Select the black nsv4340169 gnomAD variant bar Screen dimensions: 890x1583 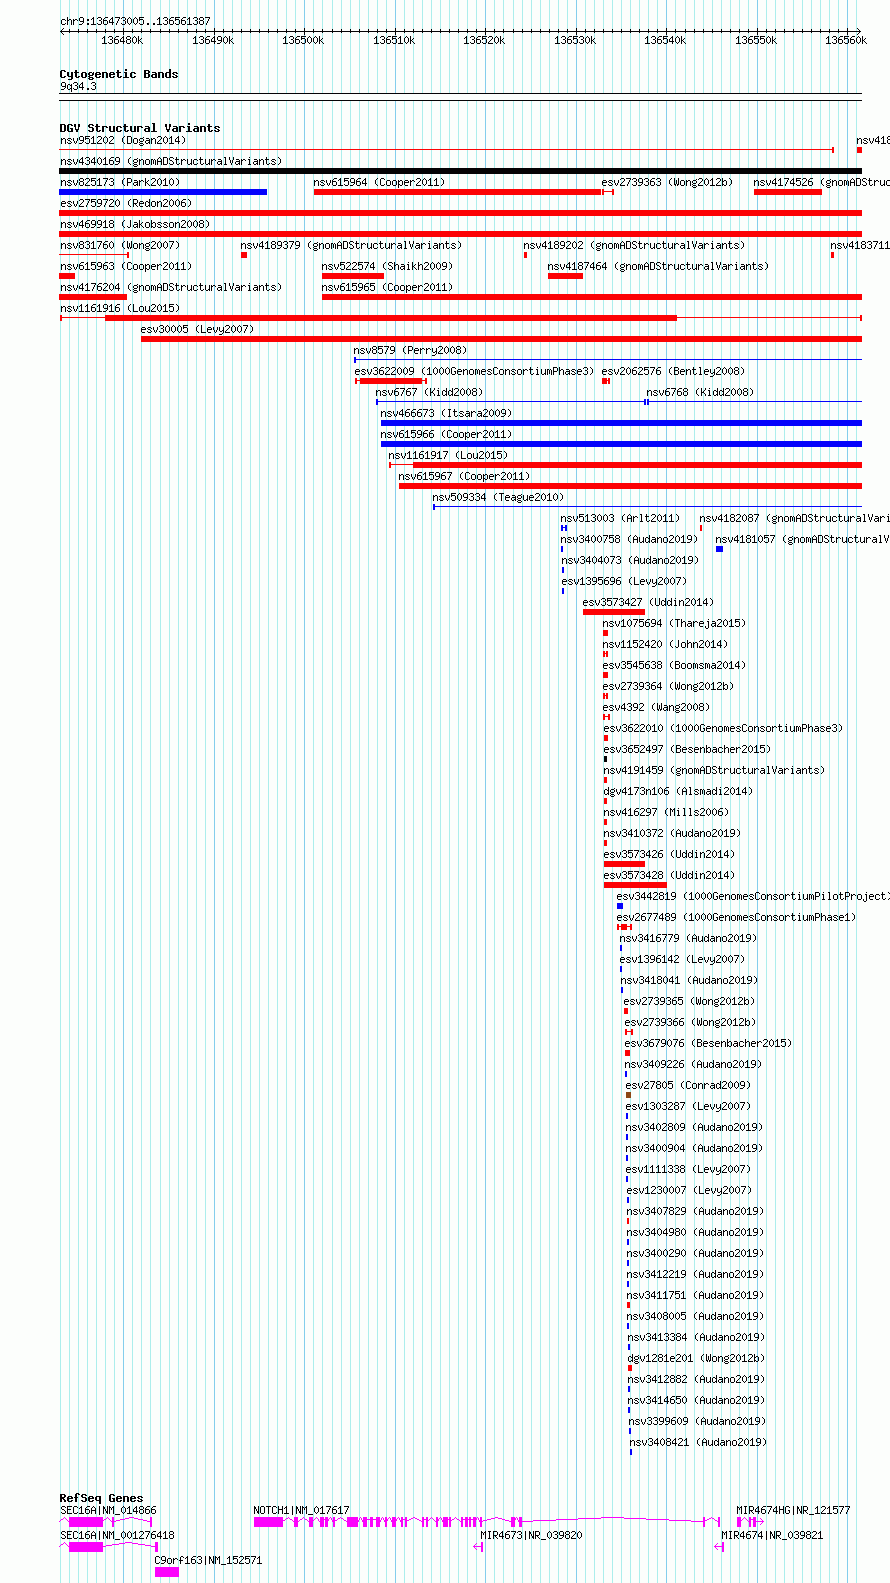460,171
